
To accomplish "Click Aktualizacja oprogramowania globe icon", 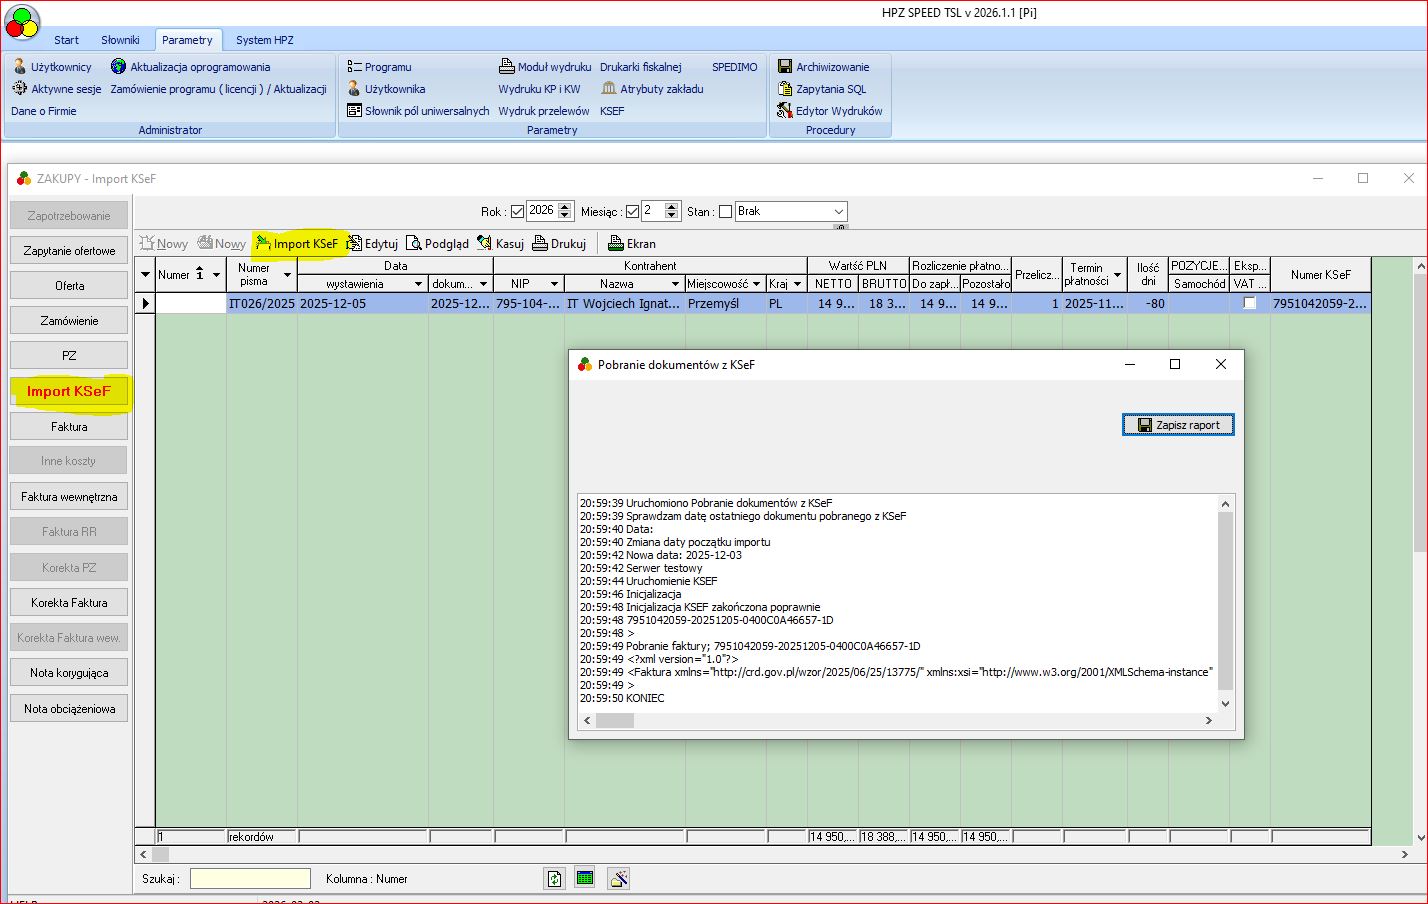I will 118,67.
